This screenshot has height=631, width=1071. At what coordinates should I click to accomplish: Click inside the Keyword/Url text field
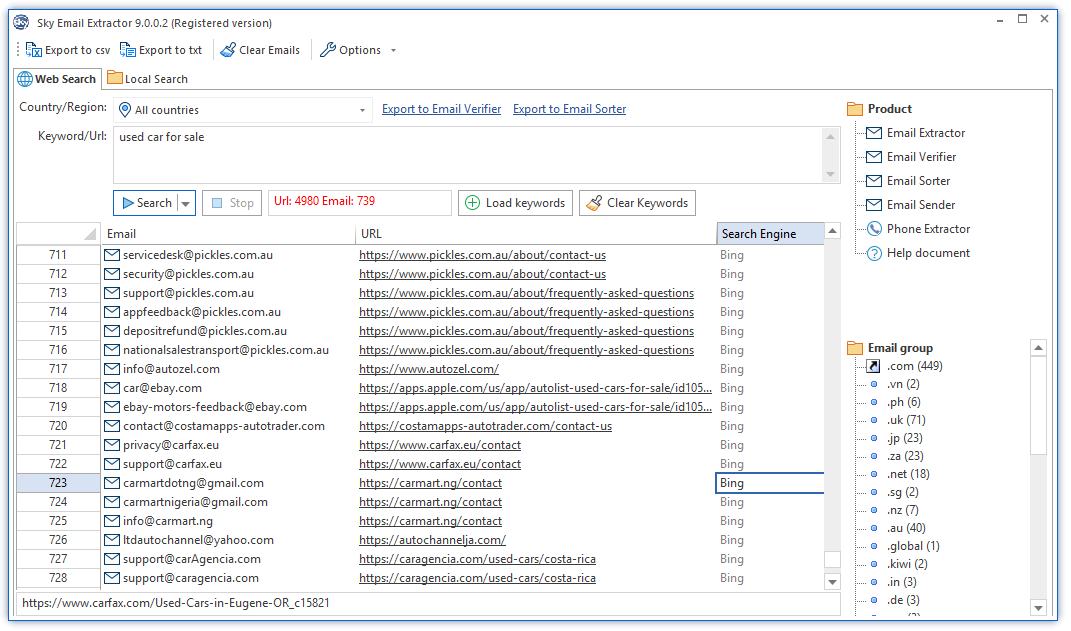click(x=470, y=155)
